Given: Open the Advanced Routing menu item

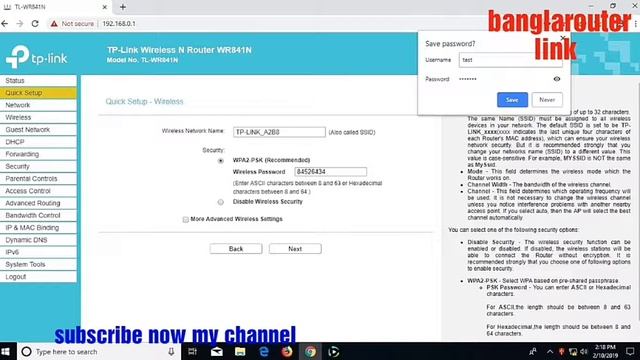Looking at the screenshot, I should [38, 203].
